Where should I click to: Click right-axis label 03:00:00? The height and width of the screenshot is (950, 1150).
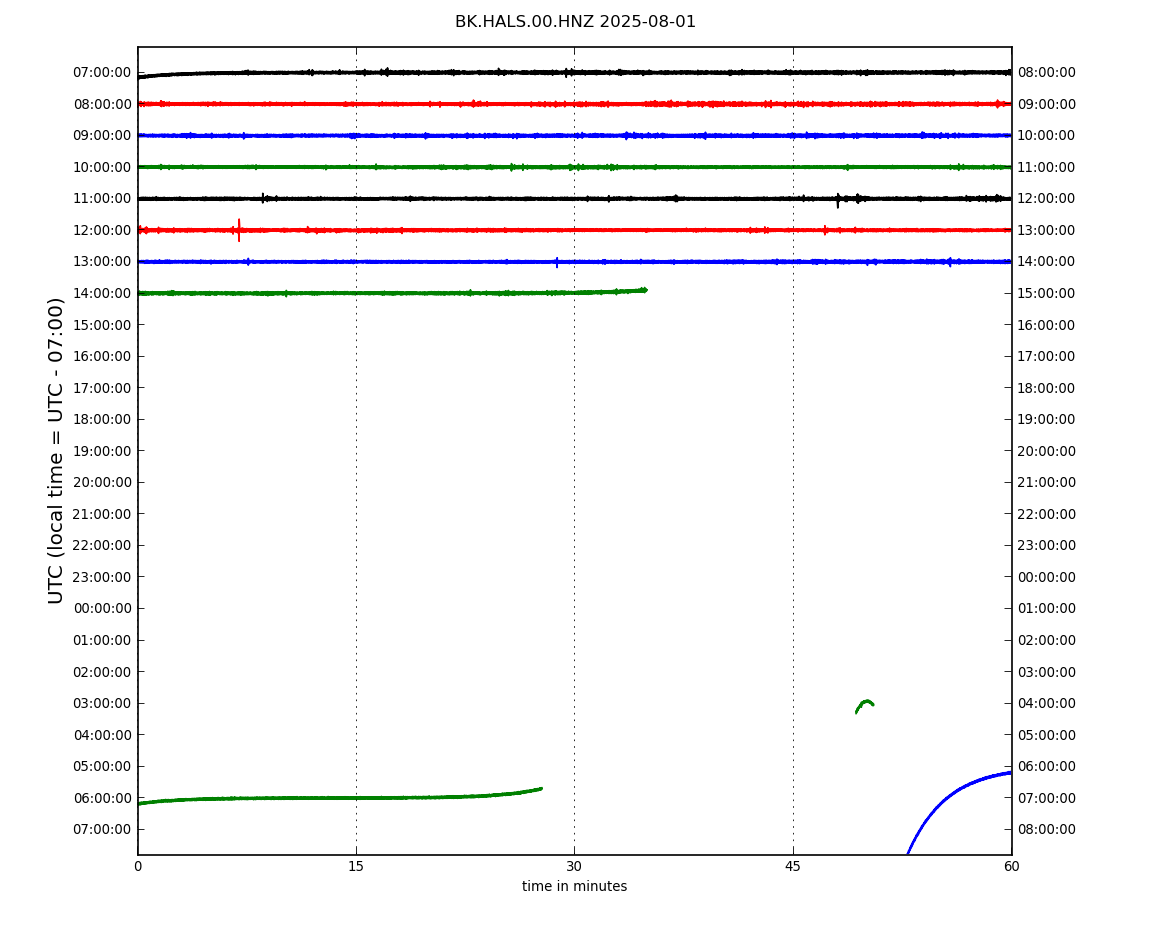(x=1047, y=672)
